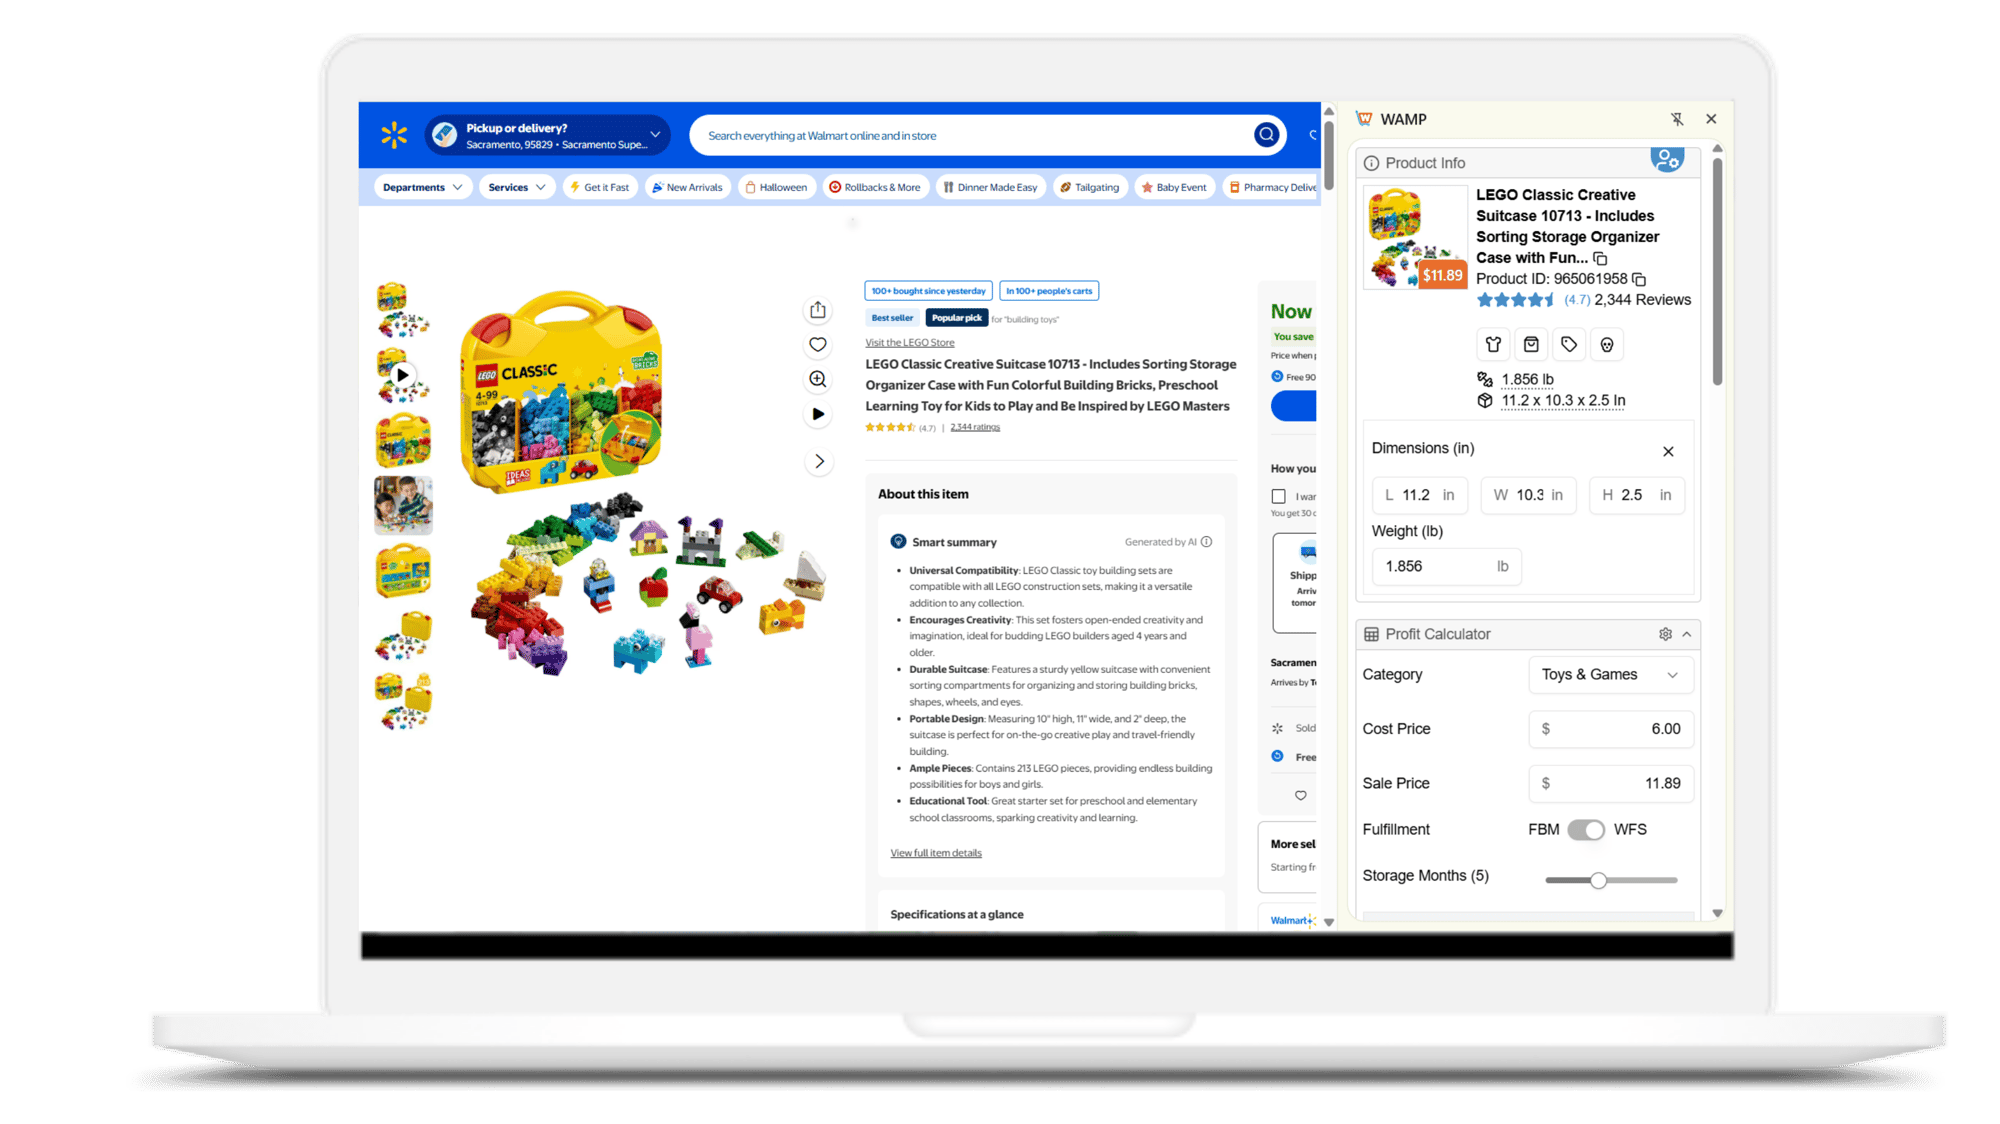This screenshot has height=1124, width=2000.
Task: Copy the Product ID 965061958
Action: [x=1639, y=279]
